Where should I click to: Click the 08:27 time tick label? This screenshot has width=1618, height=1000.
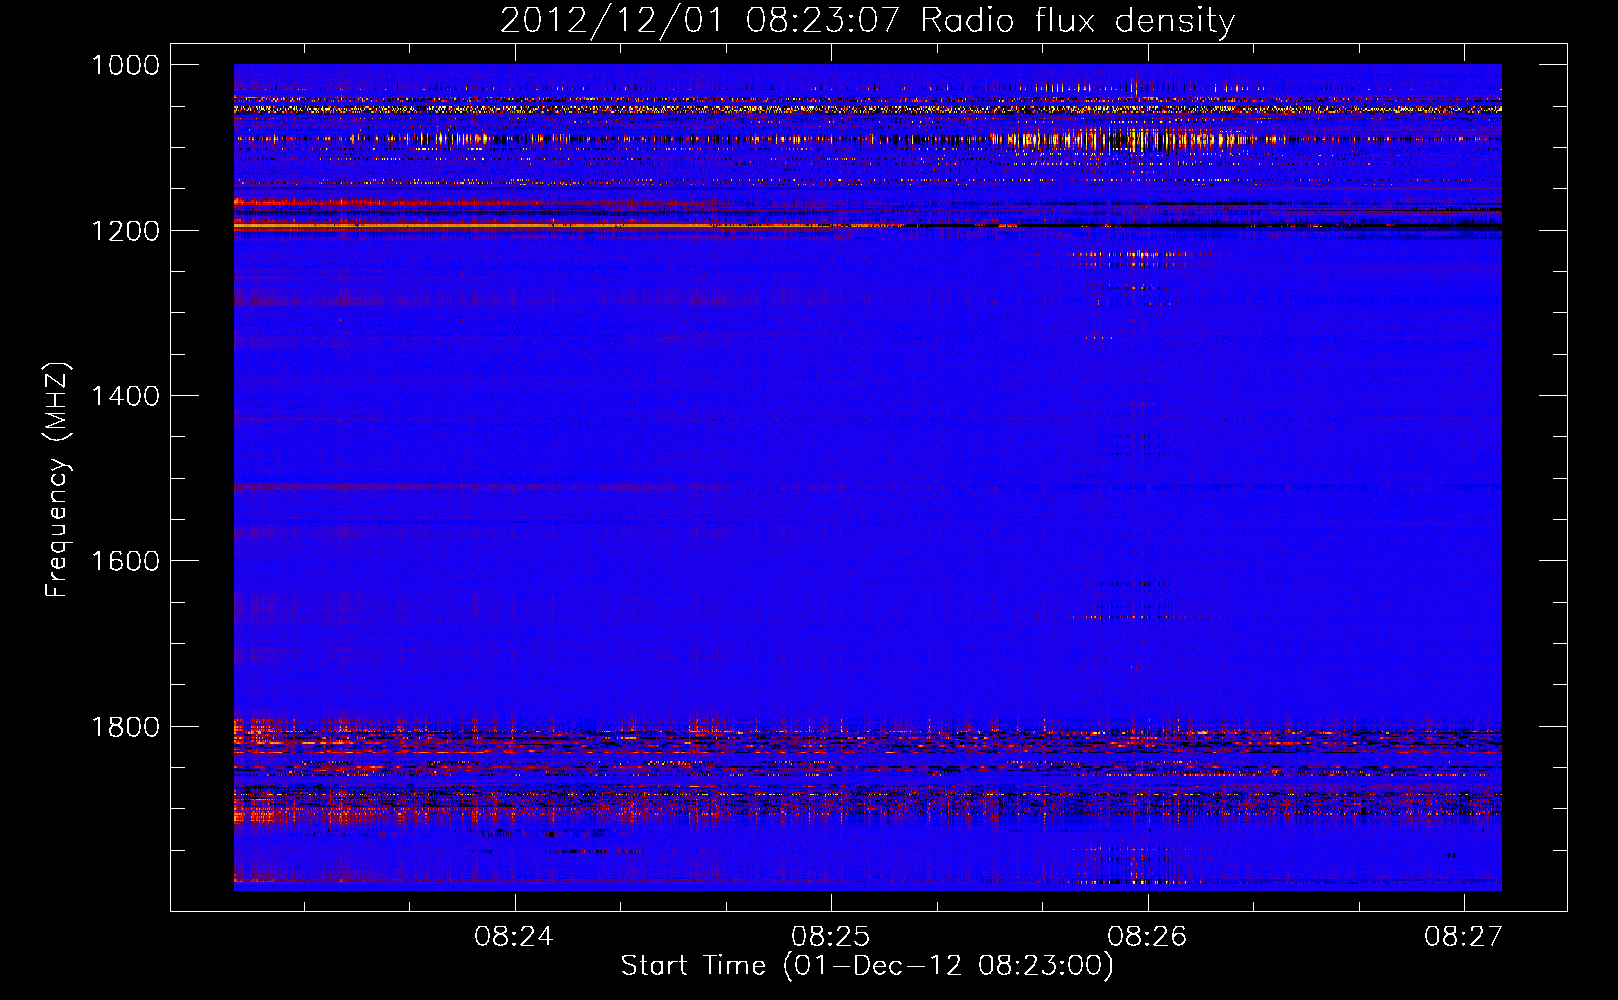coord(1464,936)
